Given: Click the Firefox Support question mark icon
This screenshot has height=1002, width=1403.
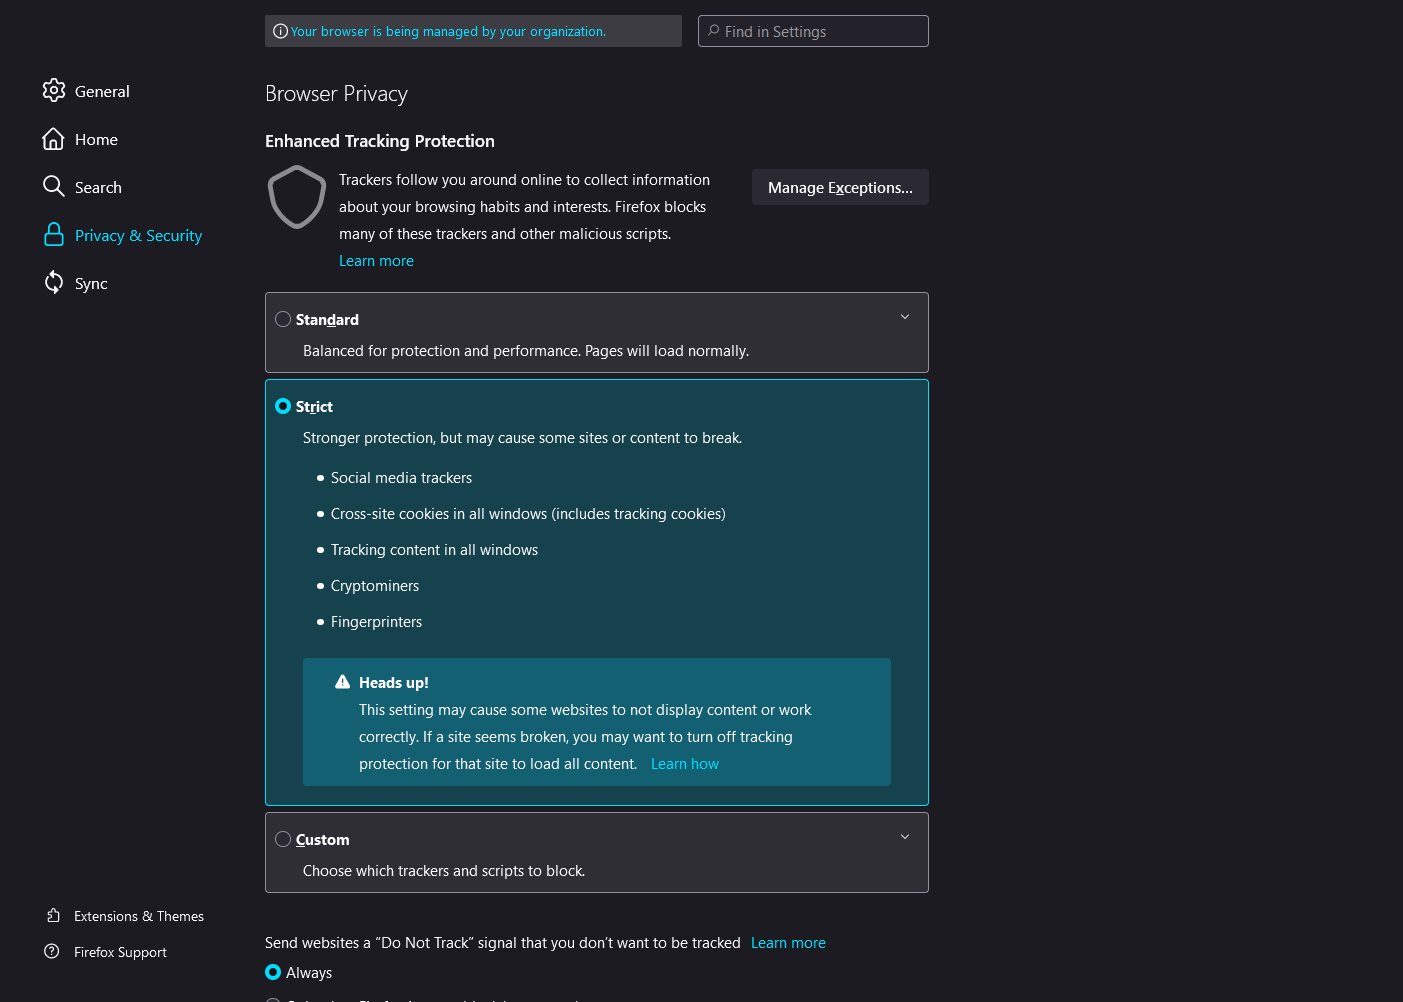Looking at the screenshot, I should point(52,952).
